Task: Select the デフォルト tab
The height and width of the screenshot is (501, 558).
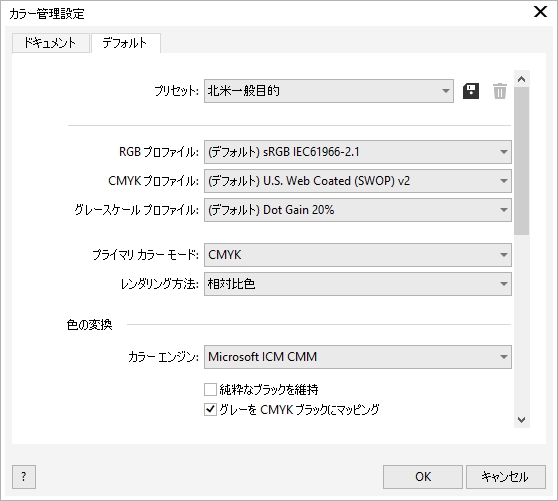Action: 126,43
